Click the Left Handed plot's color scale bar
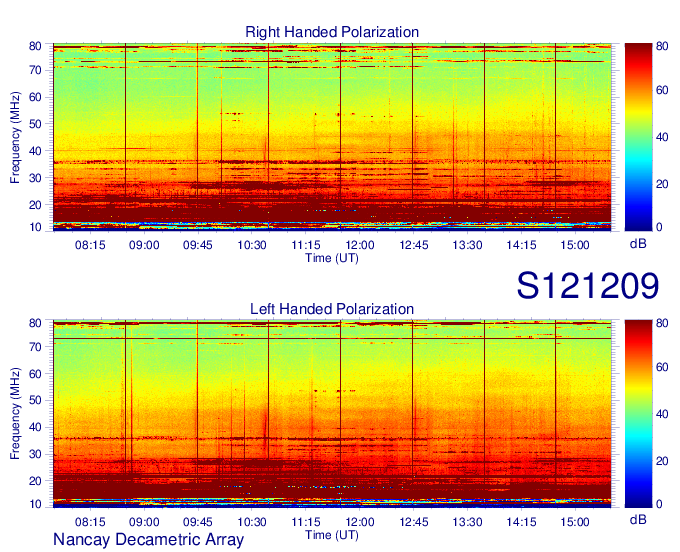The width and height of the screenshot is (680, 552). [638, 414]
